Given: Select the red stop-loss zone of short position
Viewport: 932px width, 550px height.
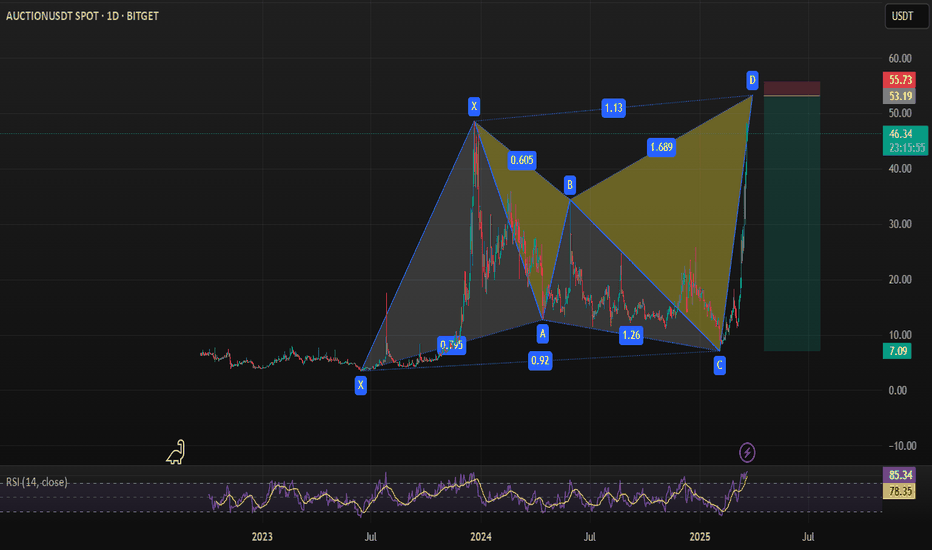Looking at the screenshot, I should (792, 89).
